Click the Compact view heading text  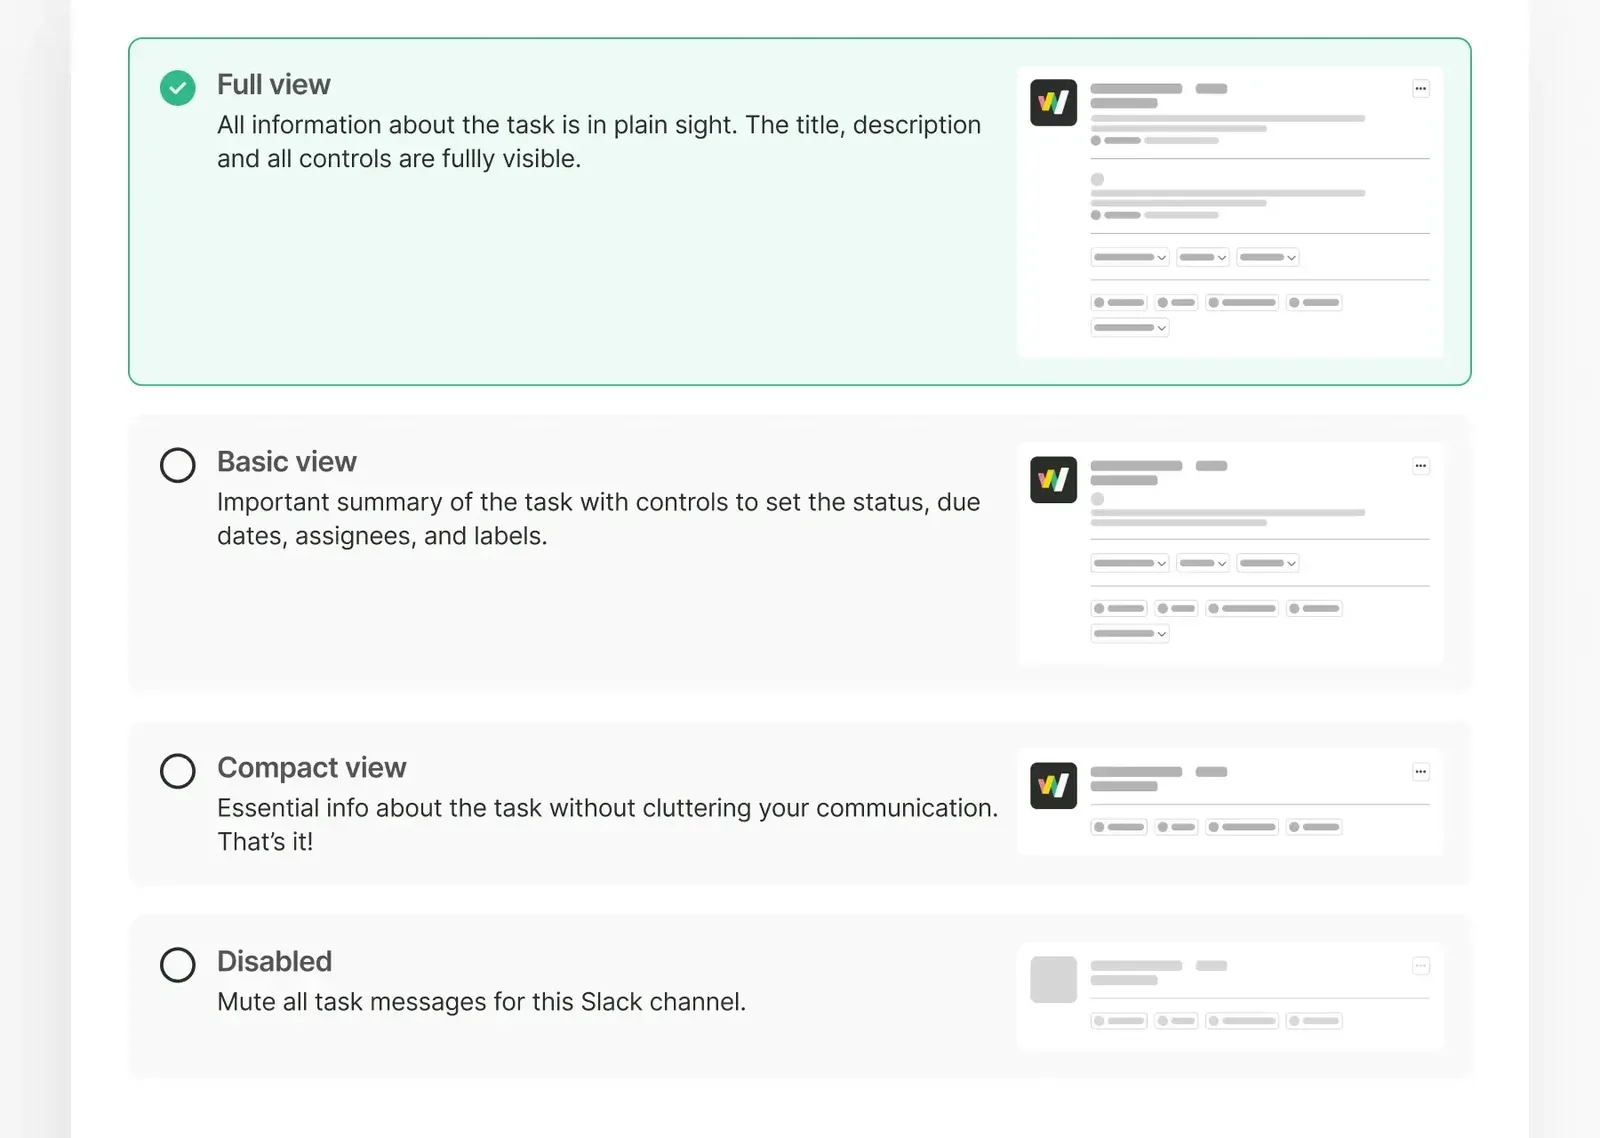[311, 768]
